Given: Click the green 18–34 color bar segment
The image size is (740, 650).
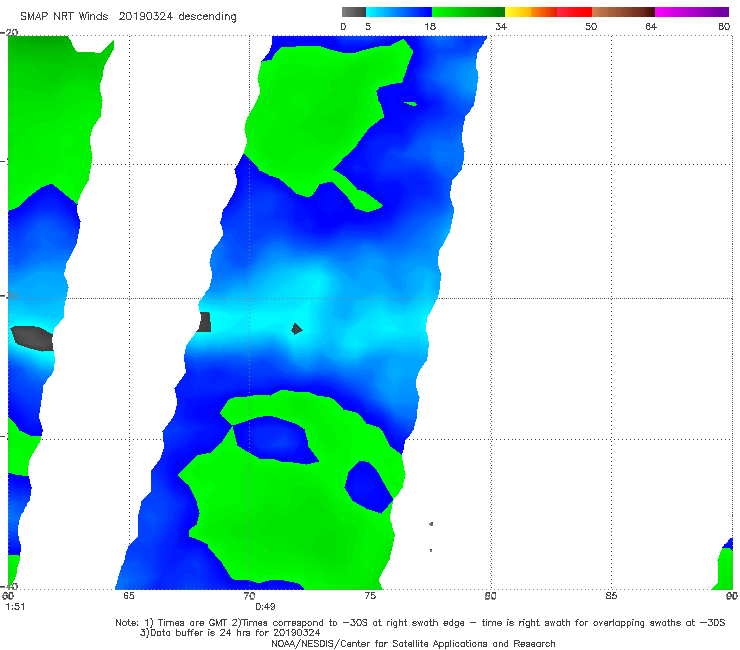Looking at the screenshot, I should click(x=468, y=12).
